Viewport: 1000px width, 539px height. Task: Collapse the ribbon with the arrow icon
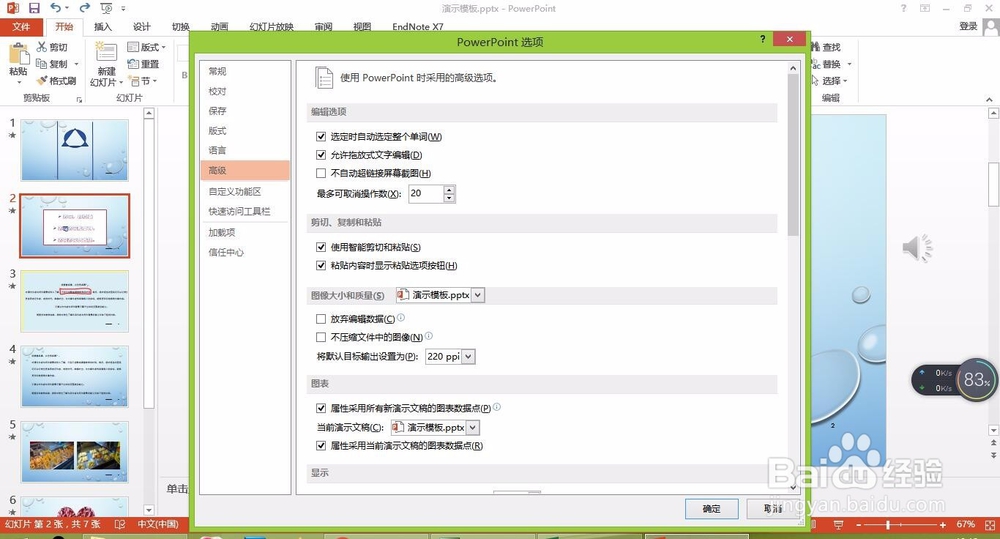[x=989, y=100]
